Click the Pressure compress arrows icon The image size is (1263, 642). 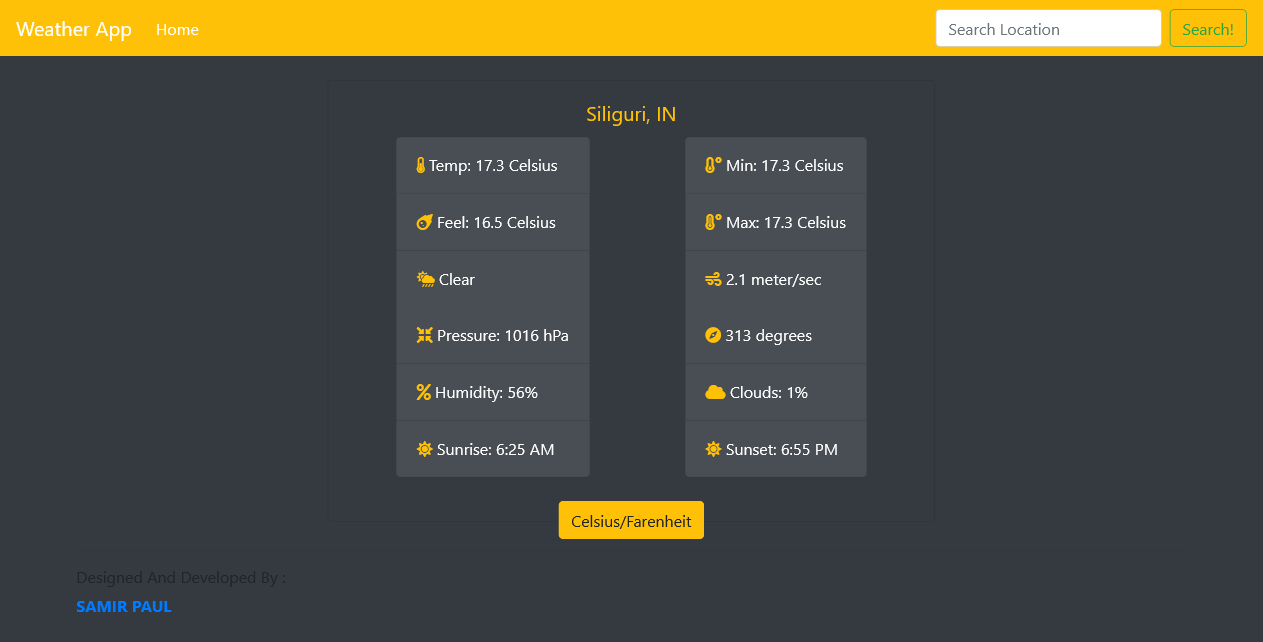424,336
